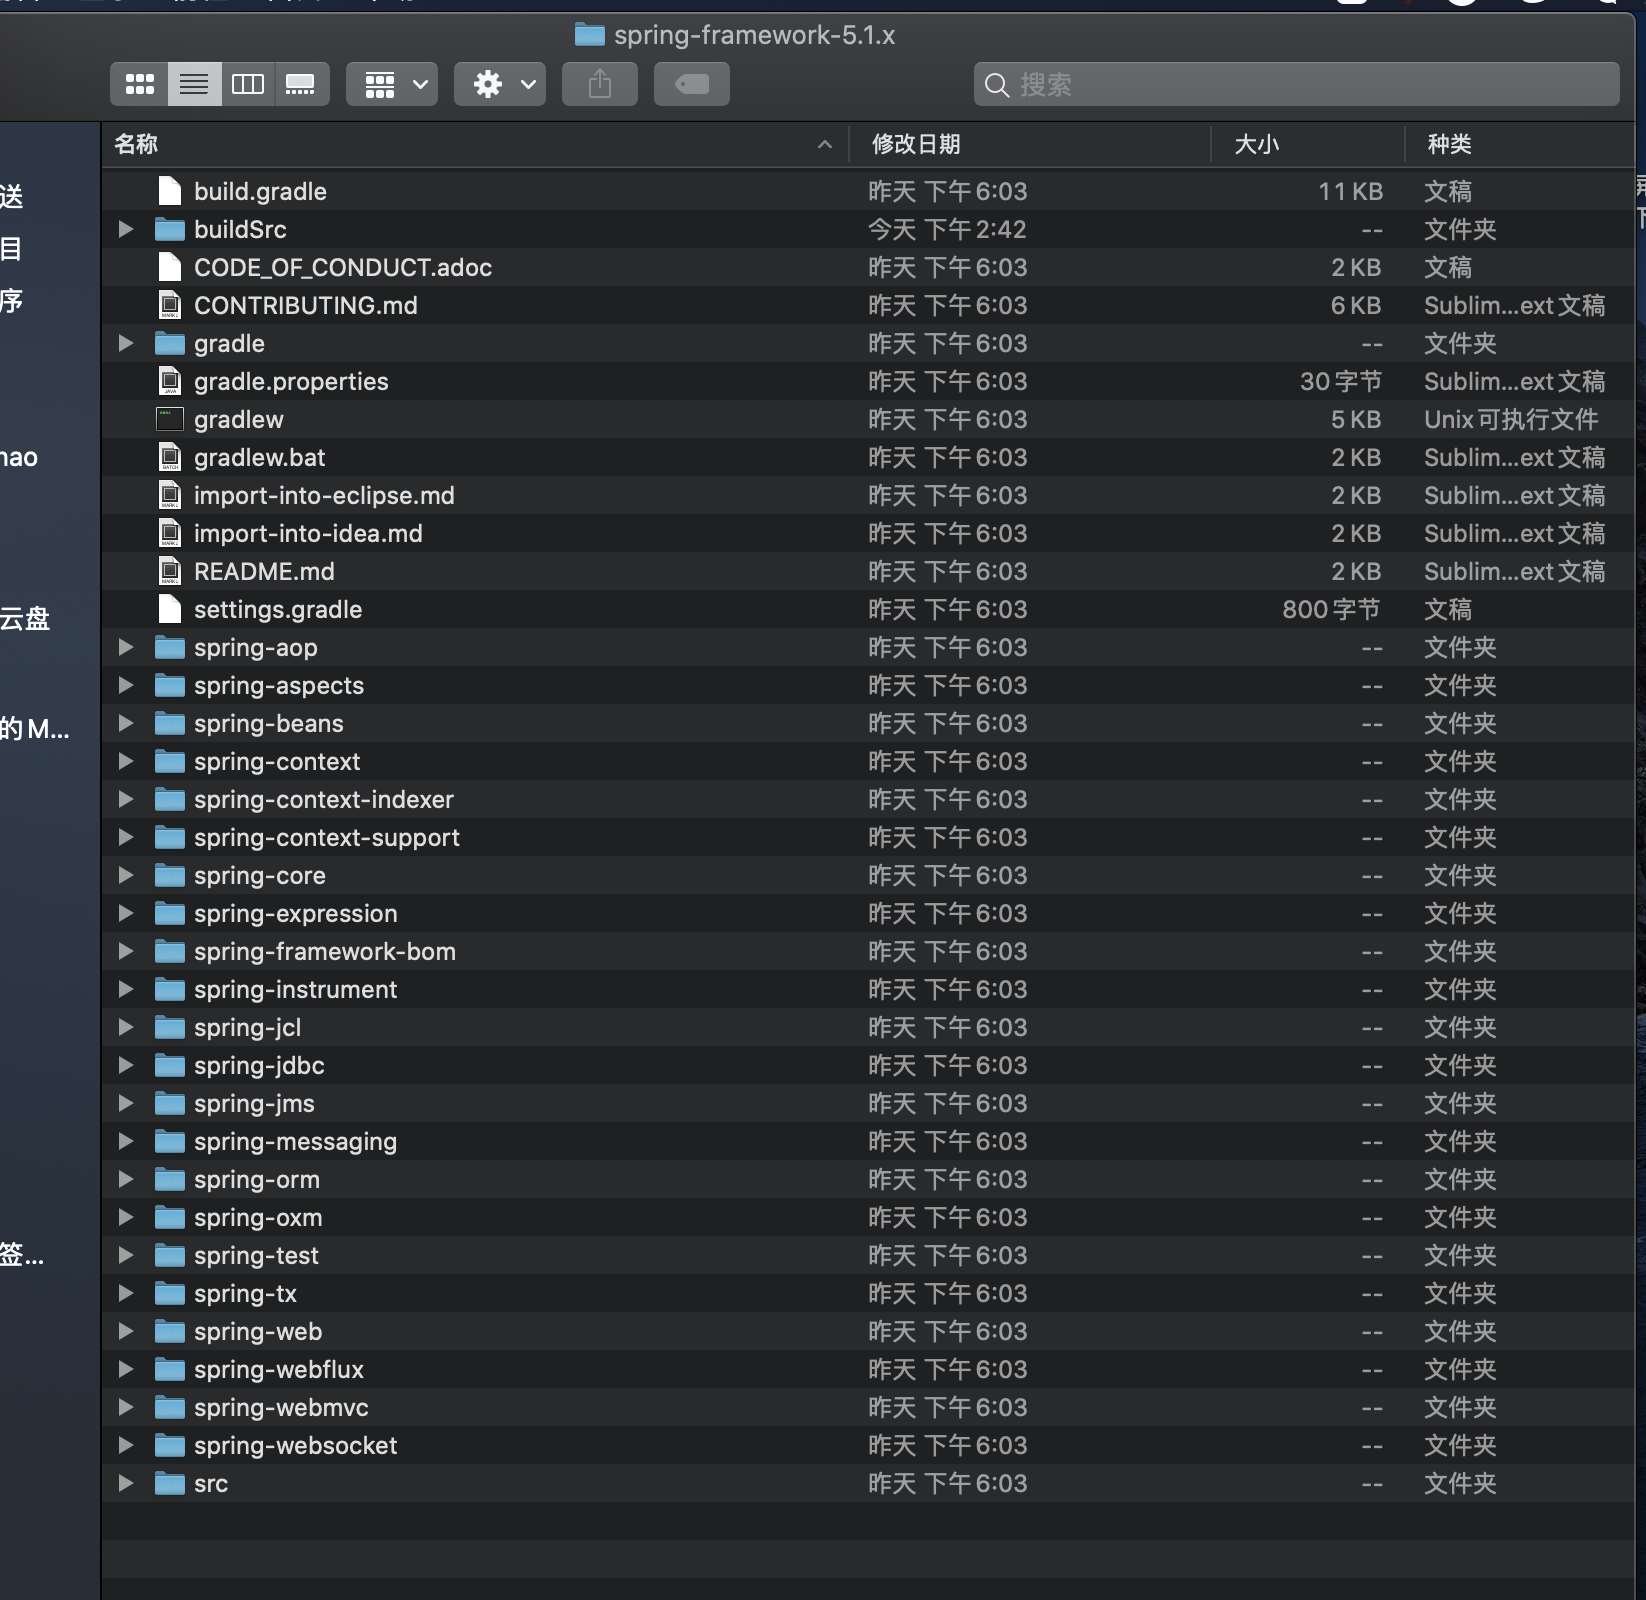This screenshot has width=1646, height=1600.
Task: Switch to gallery view in toolbar
Action: tap(301, 84)
